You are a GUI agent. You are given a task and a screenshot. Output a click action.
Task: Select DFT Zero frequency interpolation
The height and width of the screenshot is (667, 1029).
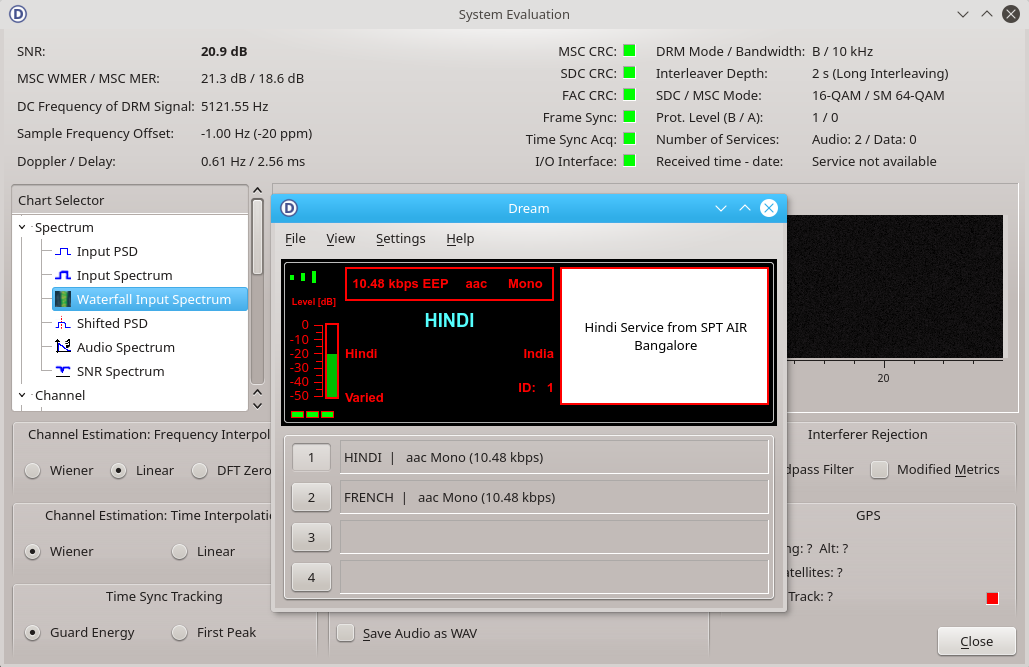point(200,471)
